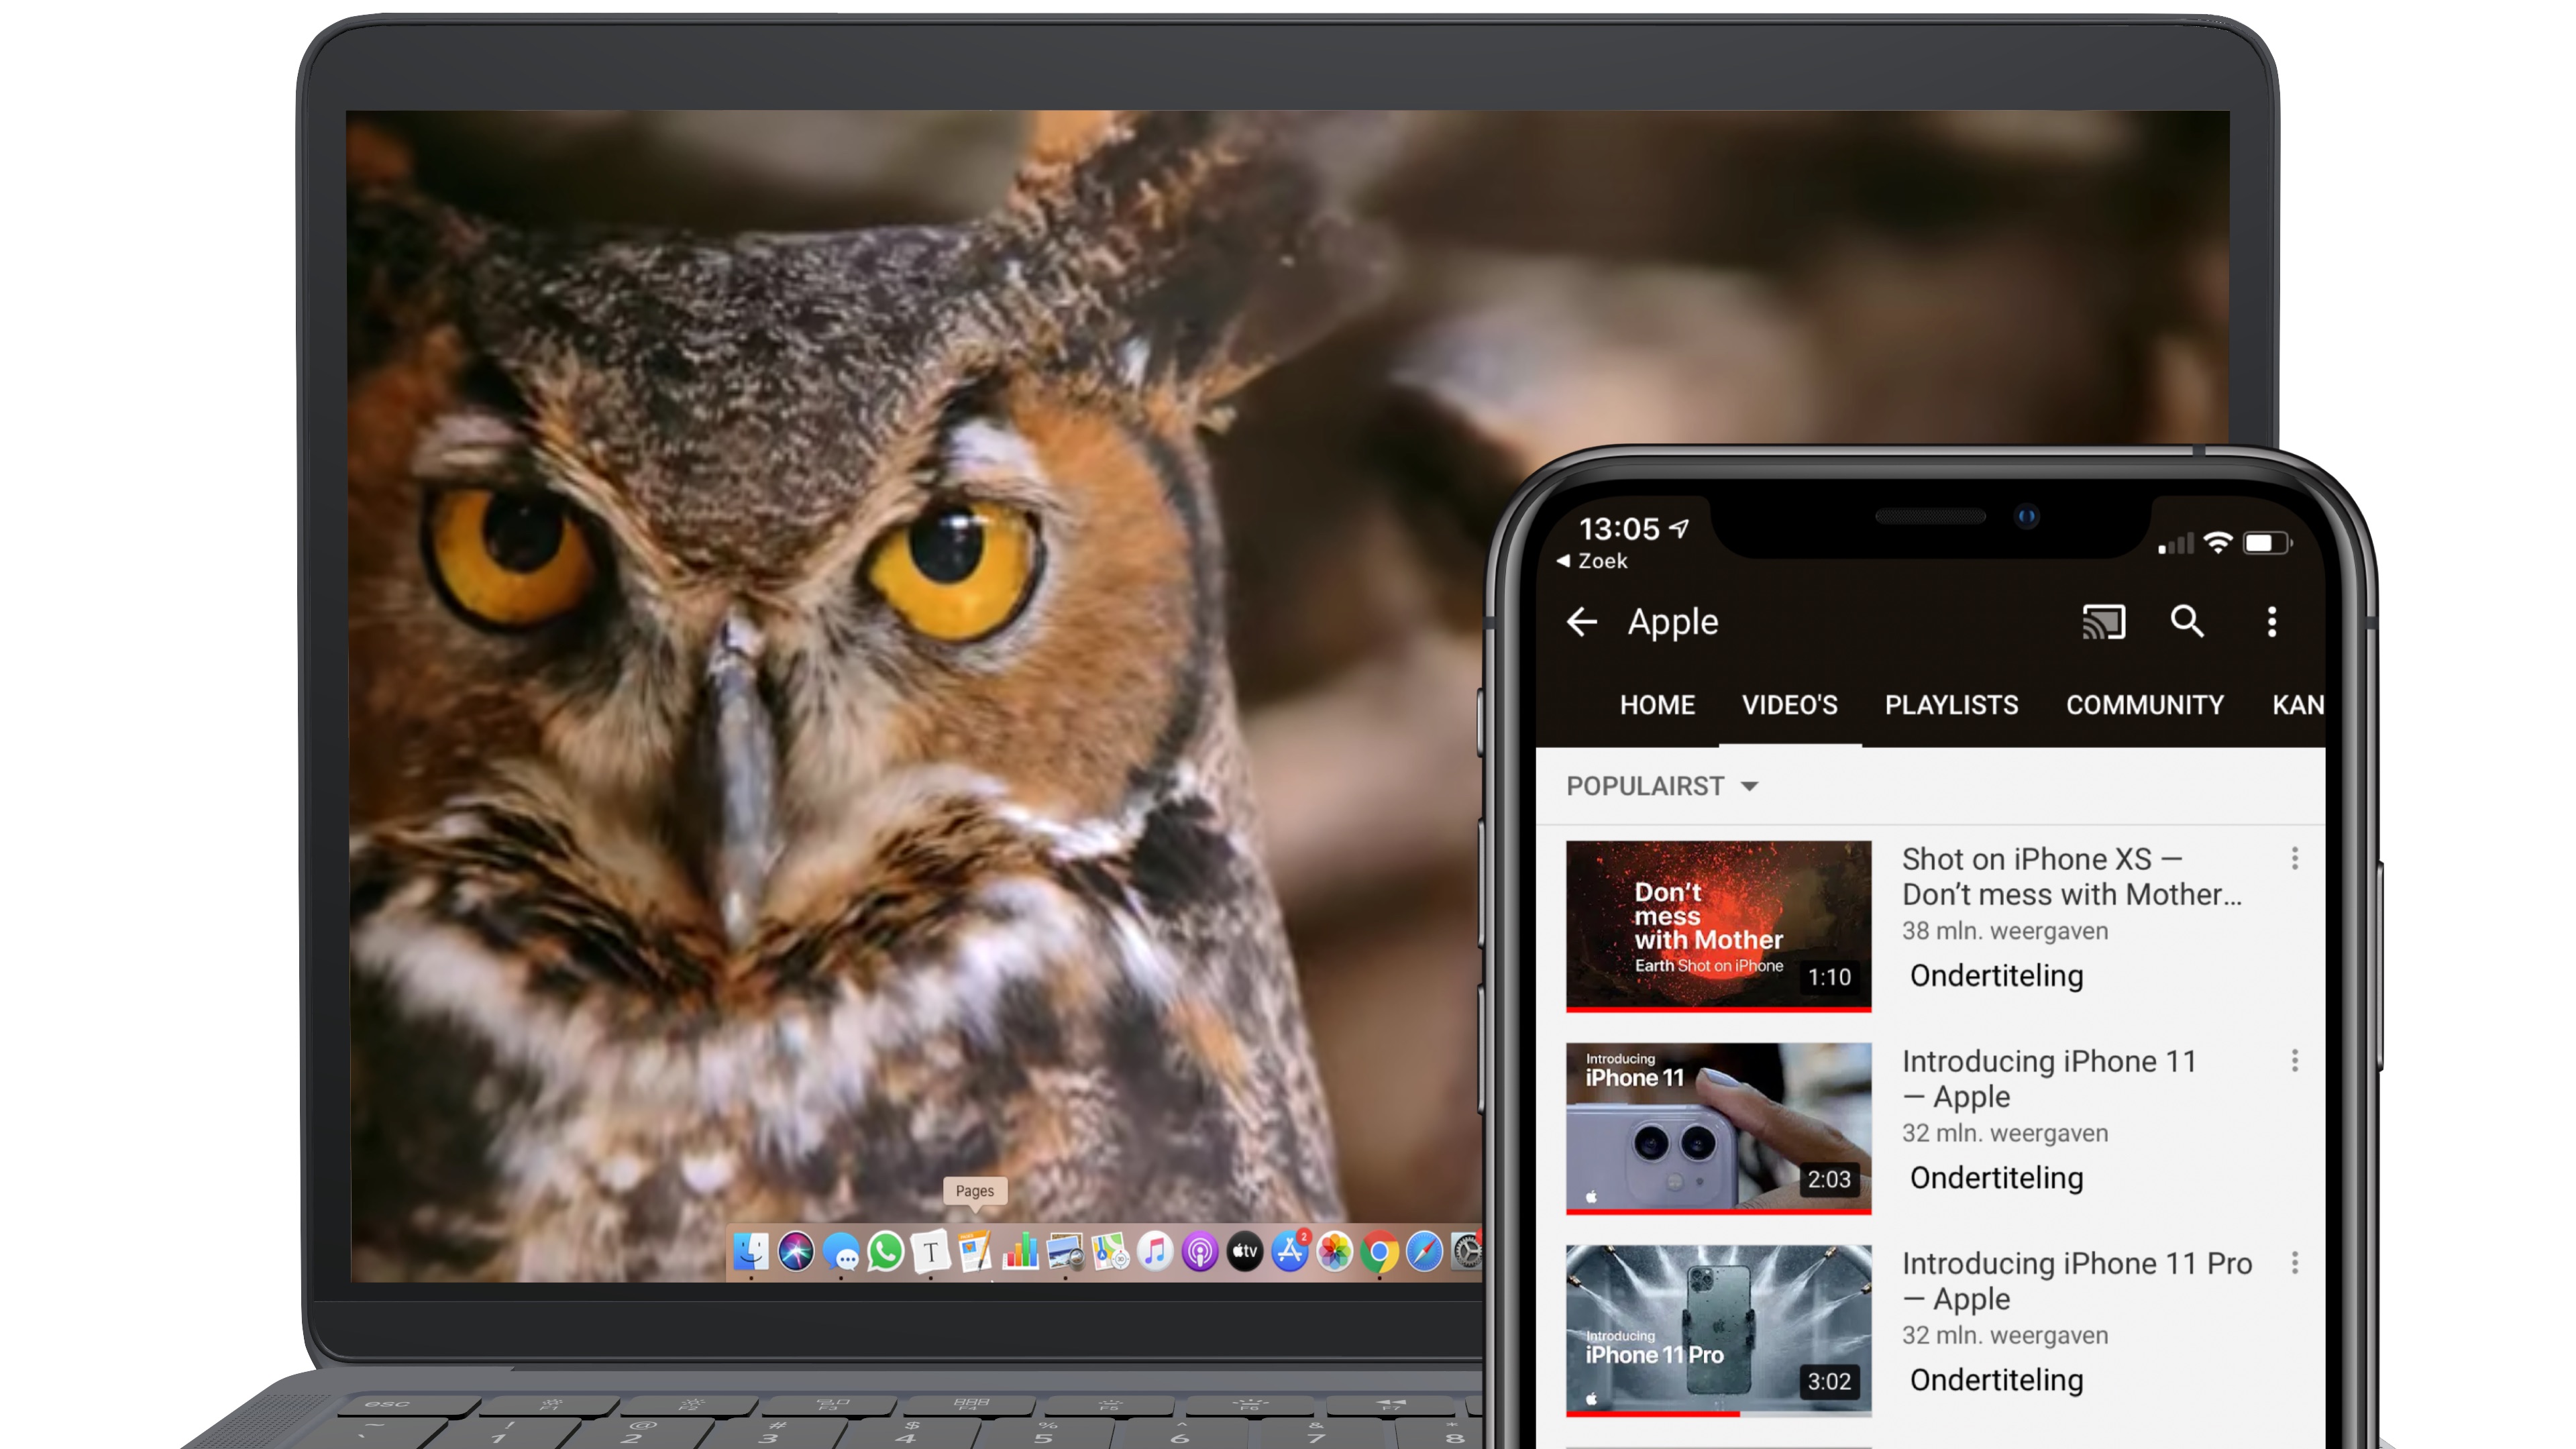This screenshot has width=2576, height=1449.
Task: Toggle Ondertiteling on the iPhone 11 Pro video
Action: coord(1994,1380)
